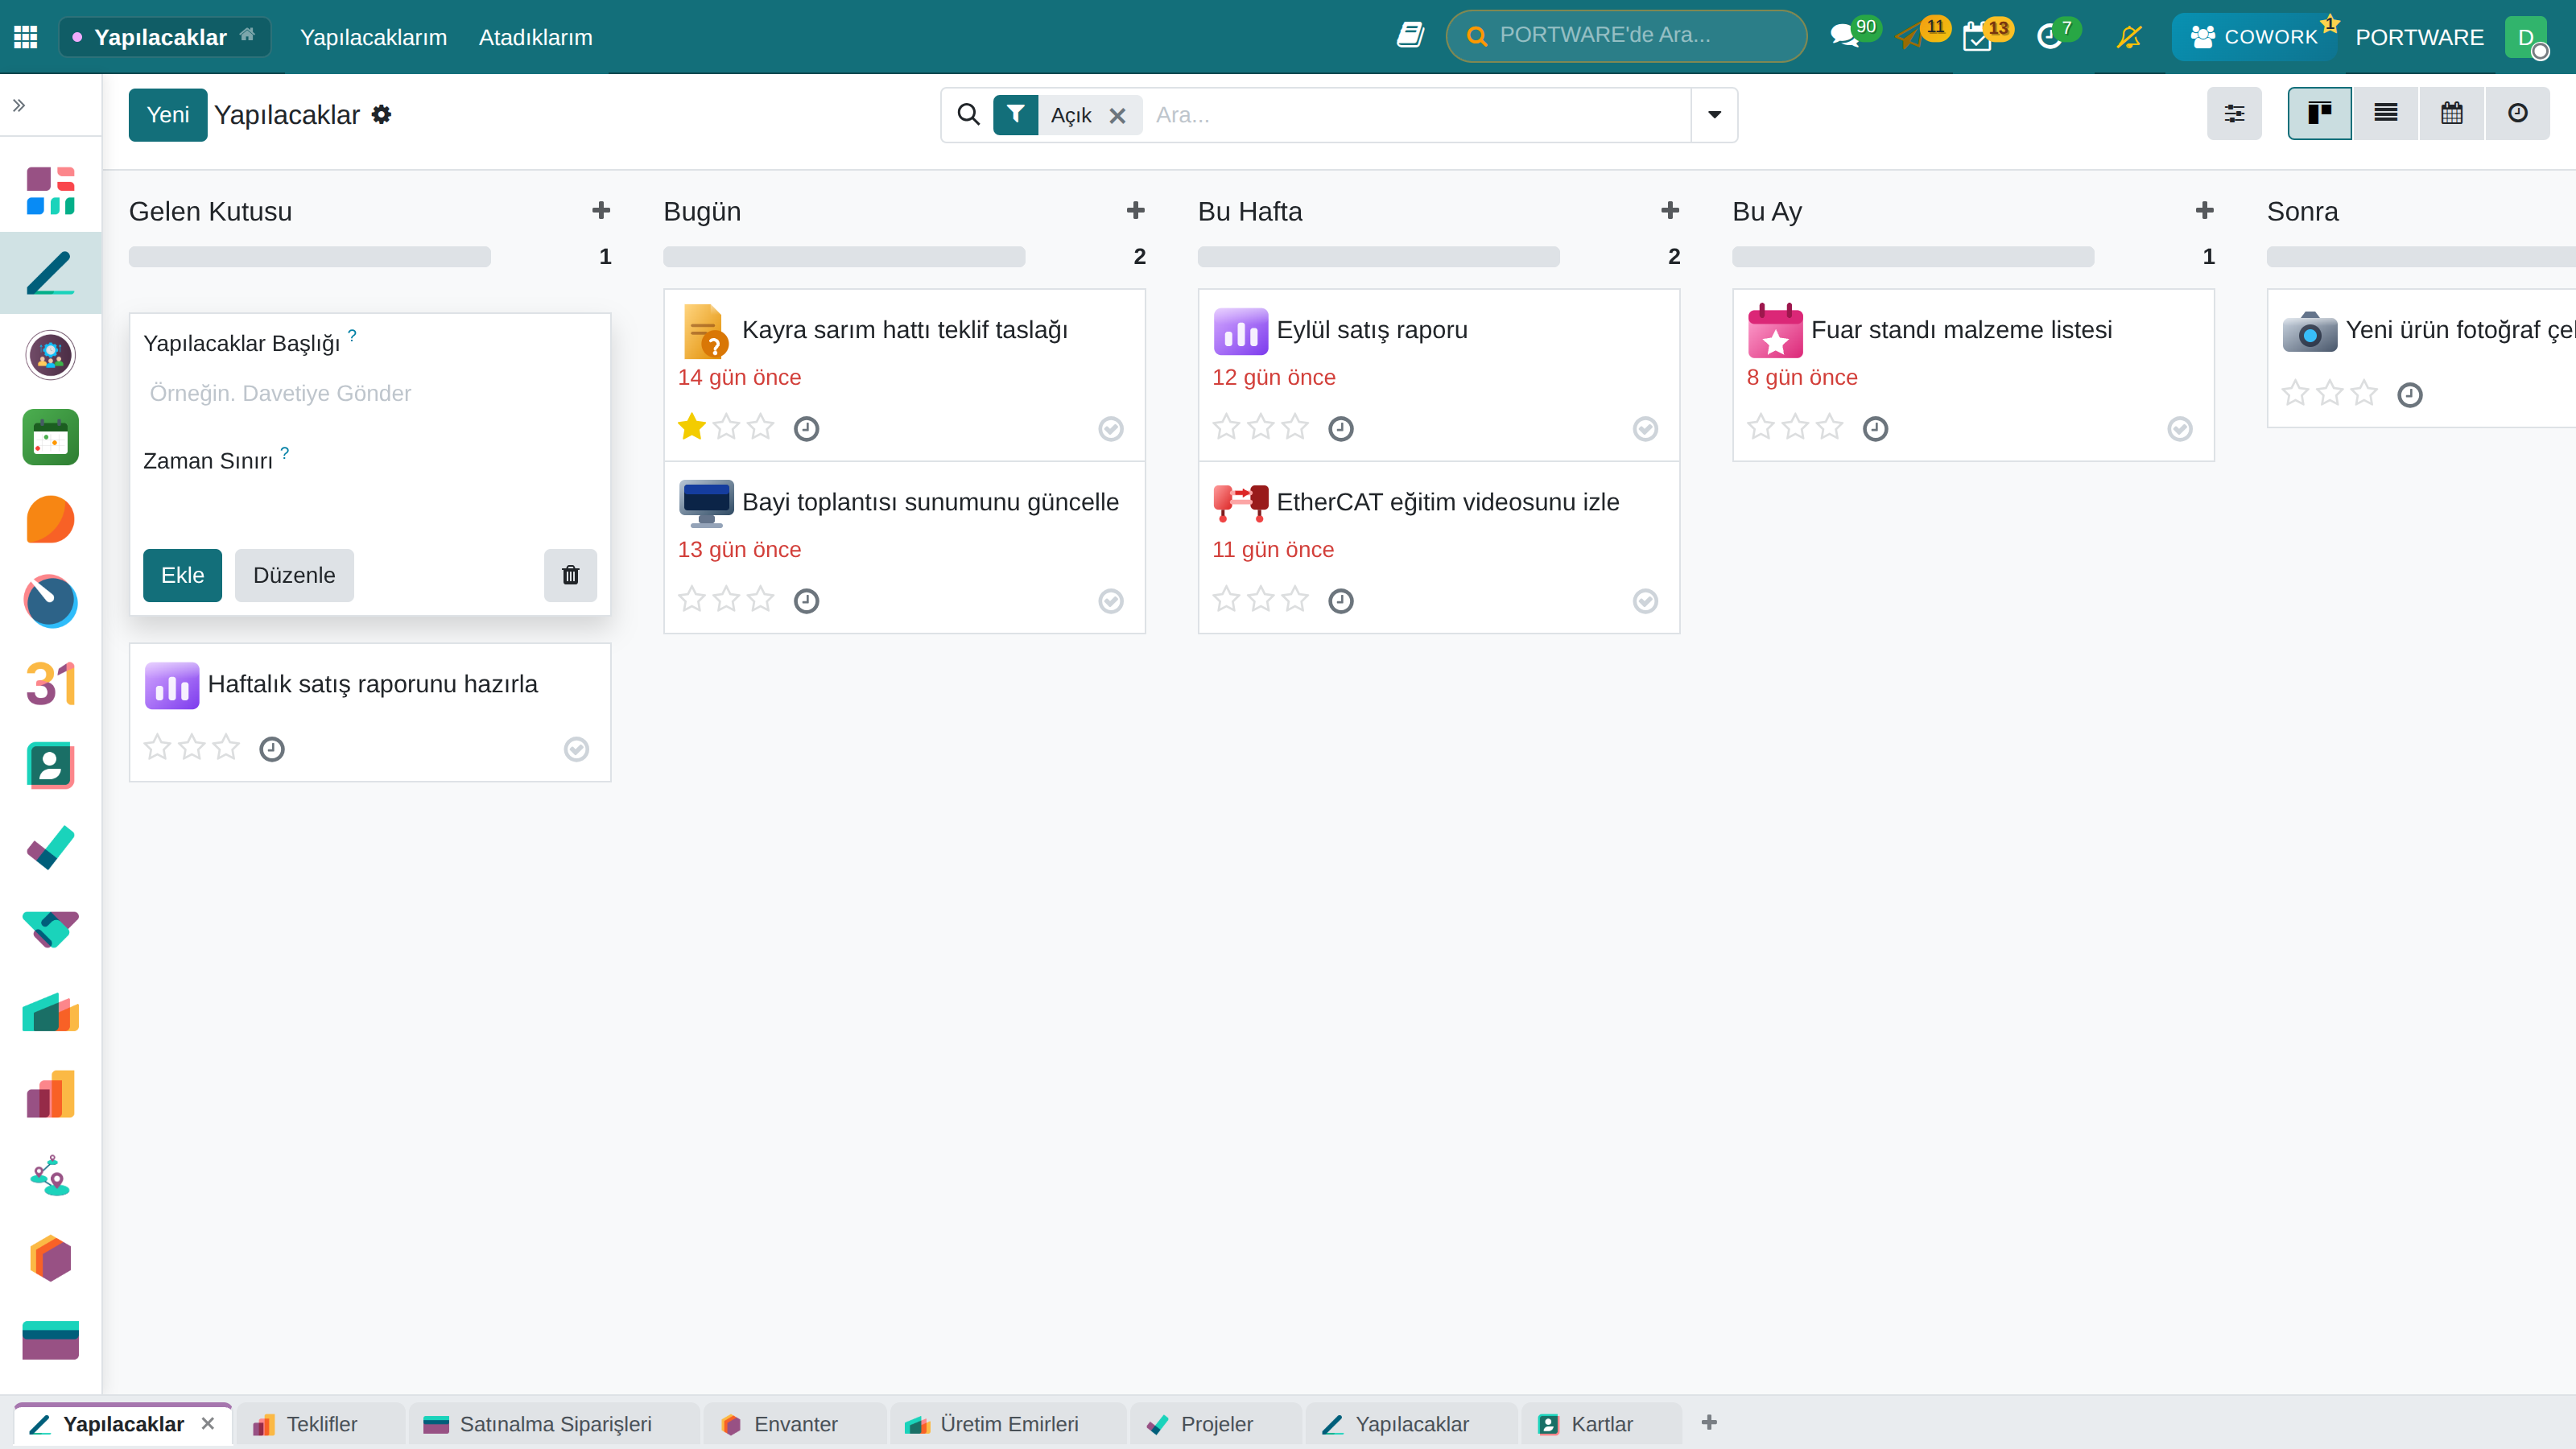This screenshot has width=2576, height=1449.
Task: Switch to calendar view
Action: click(2451, 114)
